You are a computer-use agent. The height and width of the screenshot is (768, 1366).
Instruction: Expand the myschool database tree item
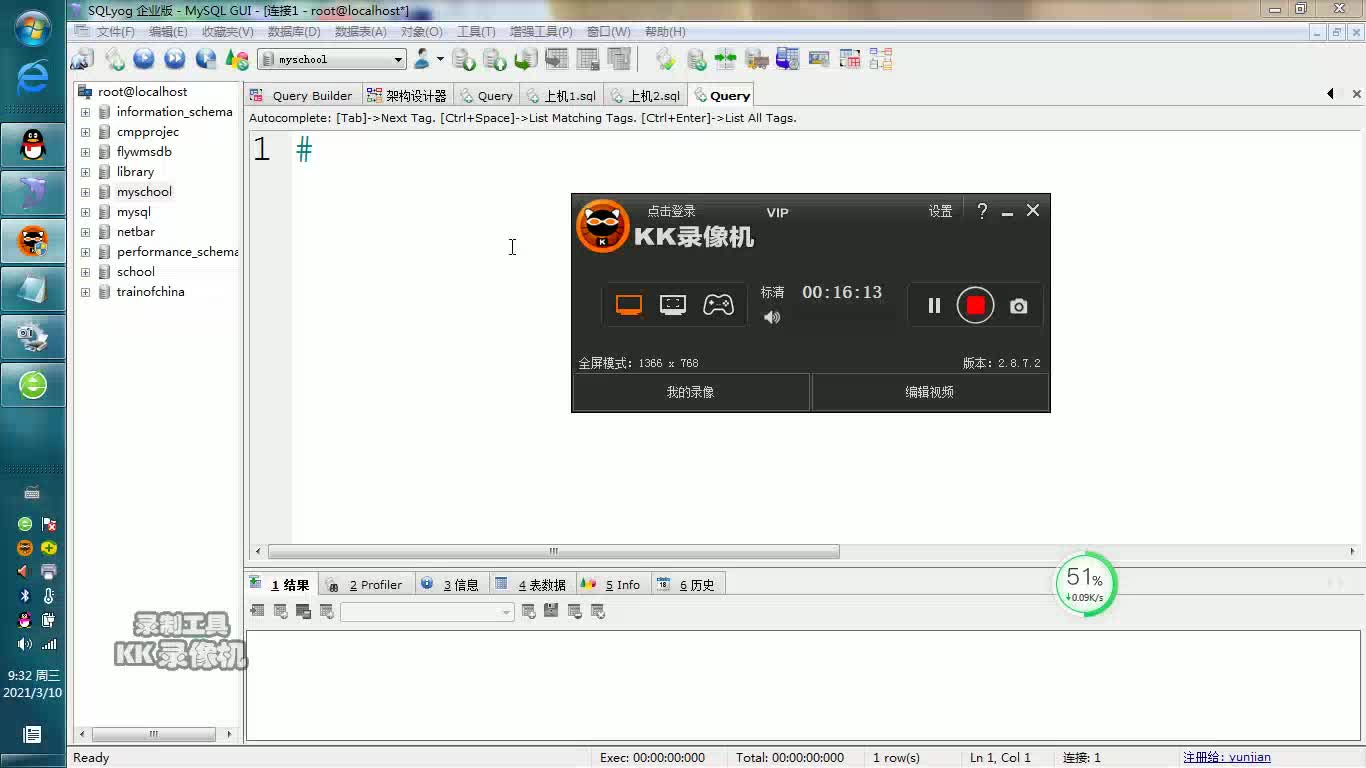tap(86, 191)
